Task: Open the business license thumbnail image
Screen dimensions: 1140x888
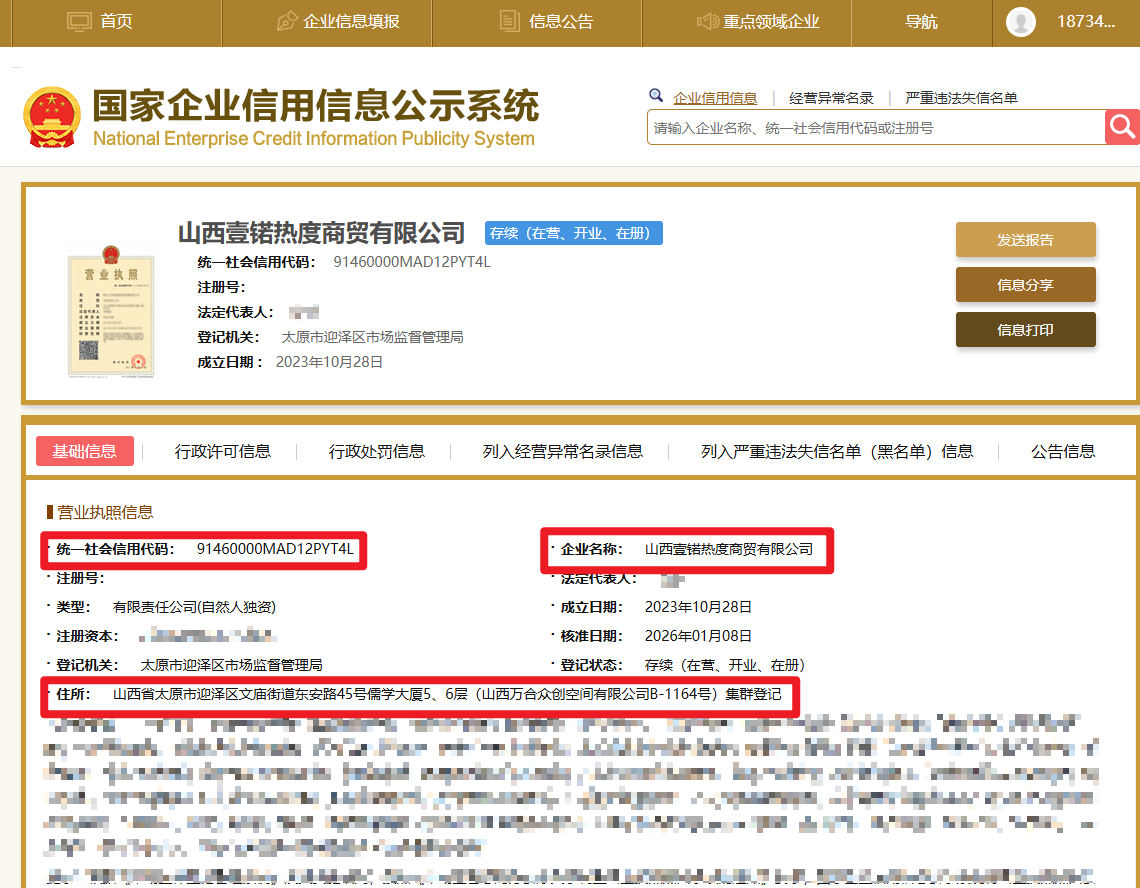Action: [111, 311]
